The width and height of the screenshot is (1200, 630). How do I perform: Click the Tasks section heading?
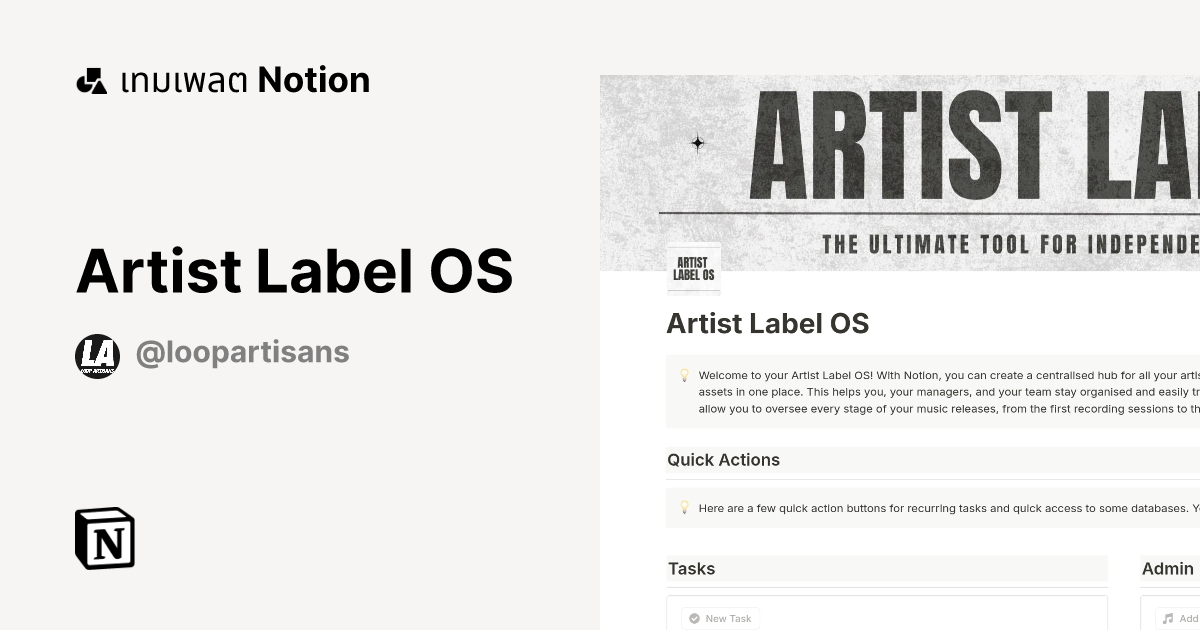(691, 568)
